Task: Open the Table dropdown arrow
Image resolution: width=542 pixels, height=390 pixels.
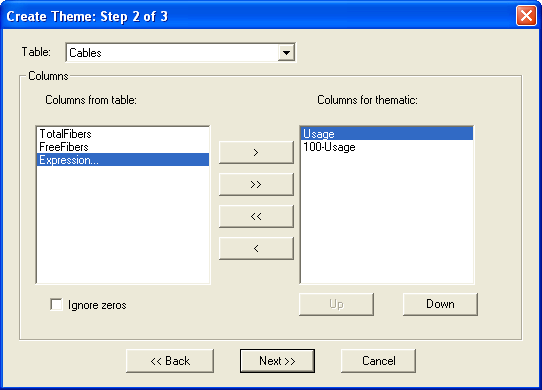Action: 286,53
